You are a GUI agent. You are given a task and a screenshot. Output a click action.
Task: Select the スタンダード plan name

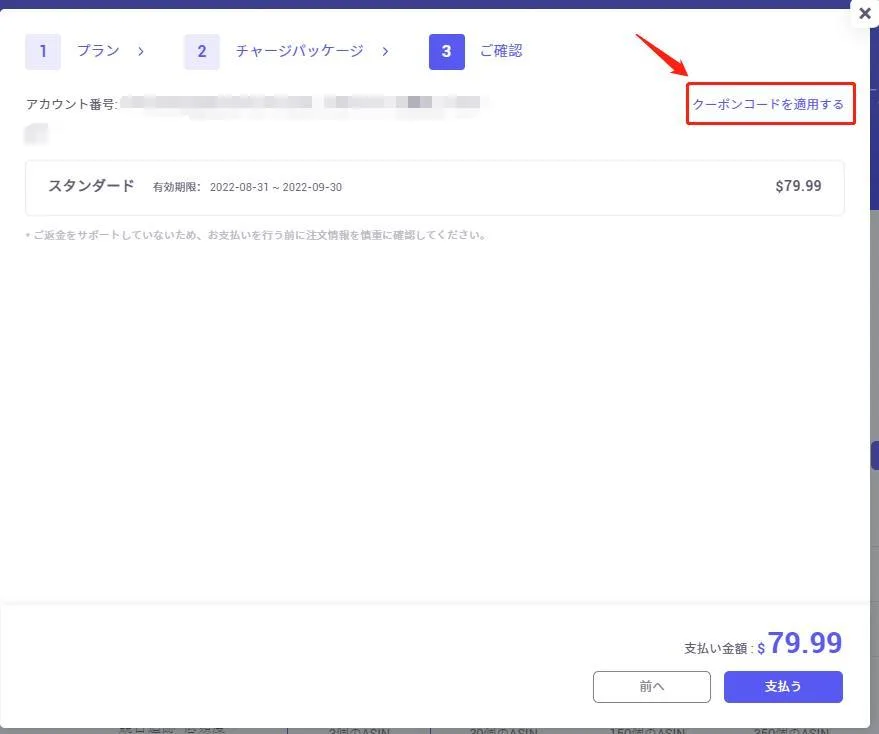91,186
